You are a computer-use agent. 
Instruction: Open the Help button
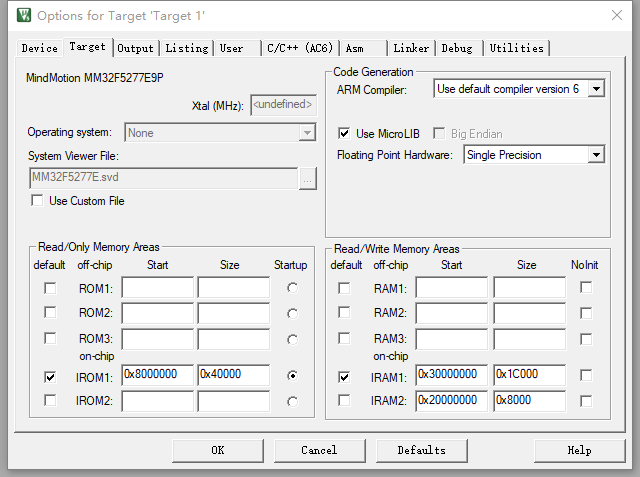pyautogui.click(x=580, y=450)
